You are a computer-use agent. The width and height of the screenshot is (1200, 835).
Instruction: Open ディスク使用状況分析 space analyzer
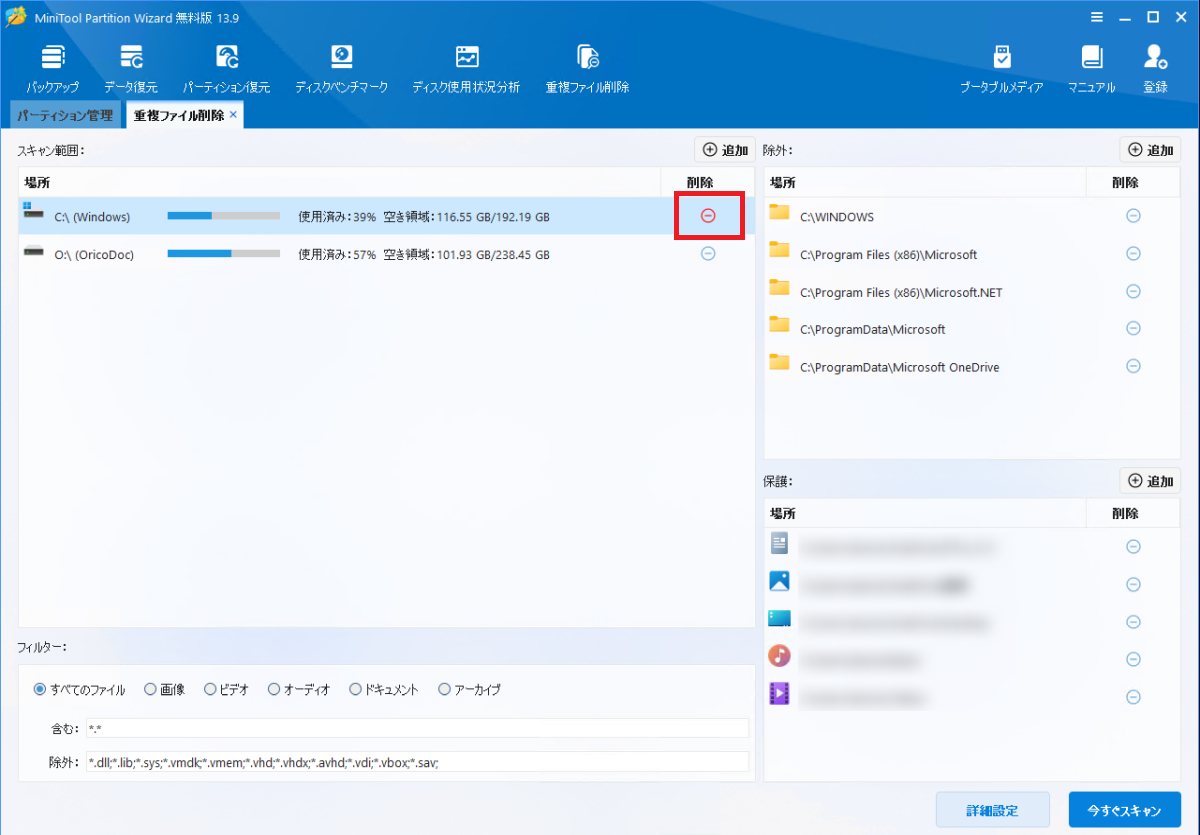click(x=466, y=69)
